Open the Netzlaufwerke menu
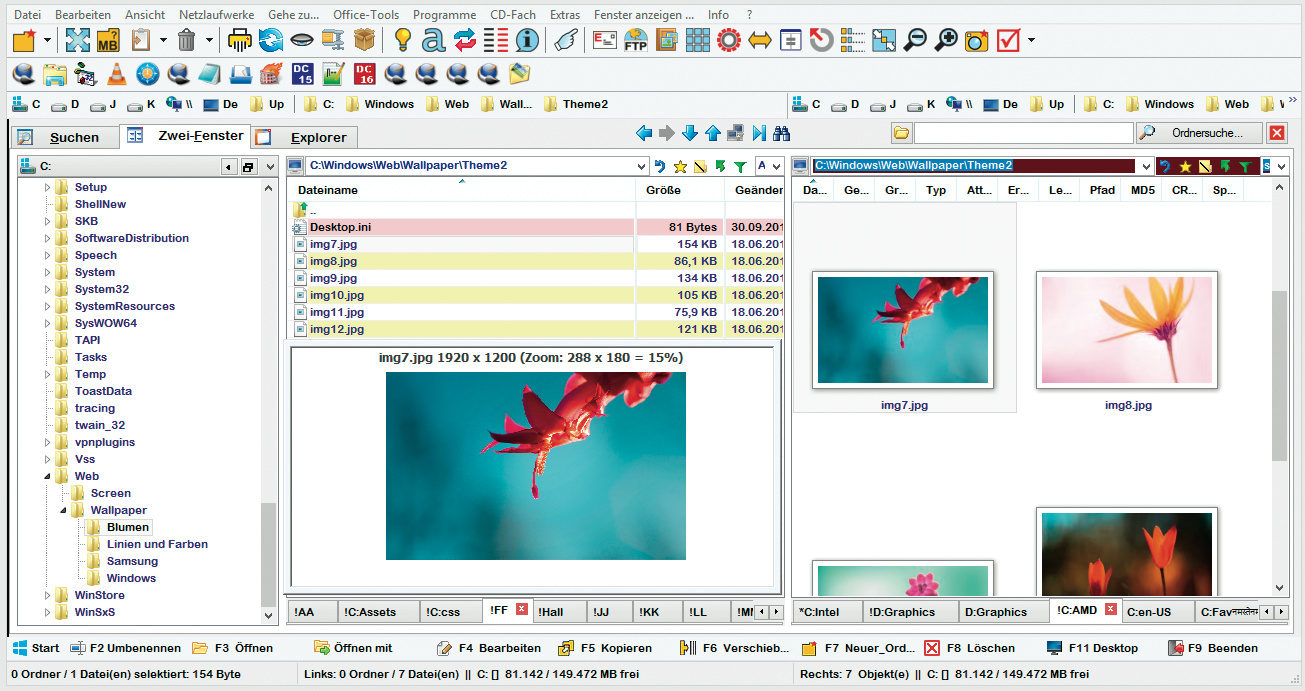This screenshot has width=1305, height=691. [216, 15]
